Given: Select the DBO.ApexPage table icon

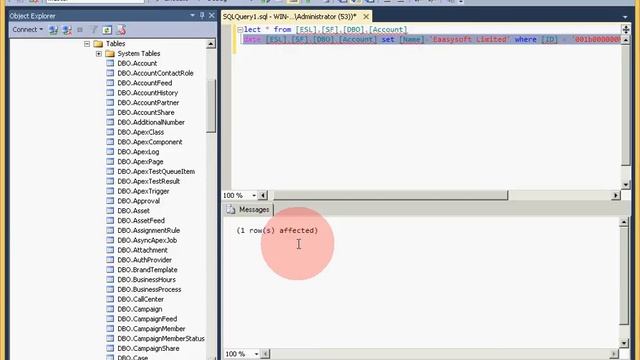Looking at the screenshot, I should (x=110, y=162).
